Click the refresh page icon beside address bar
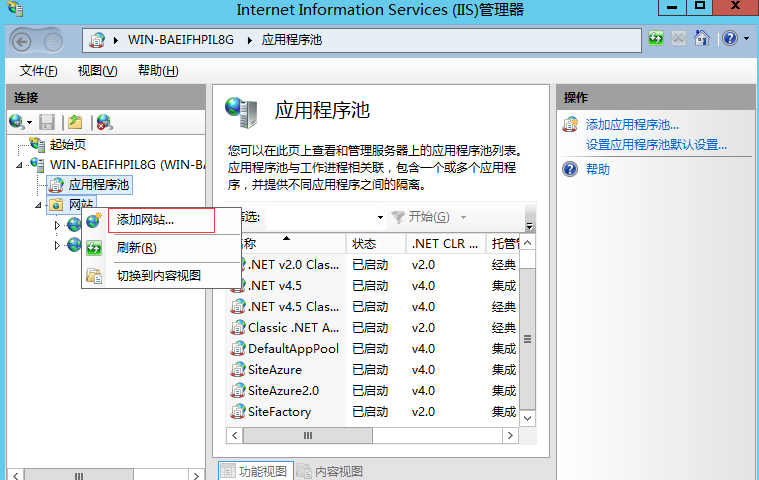 pos(656,39)
